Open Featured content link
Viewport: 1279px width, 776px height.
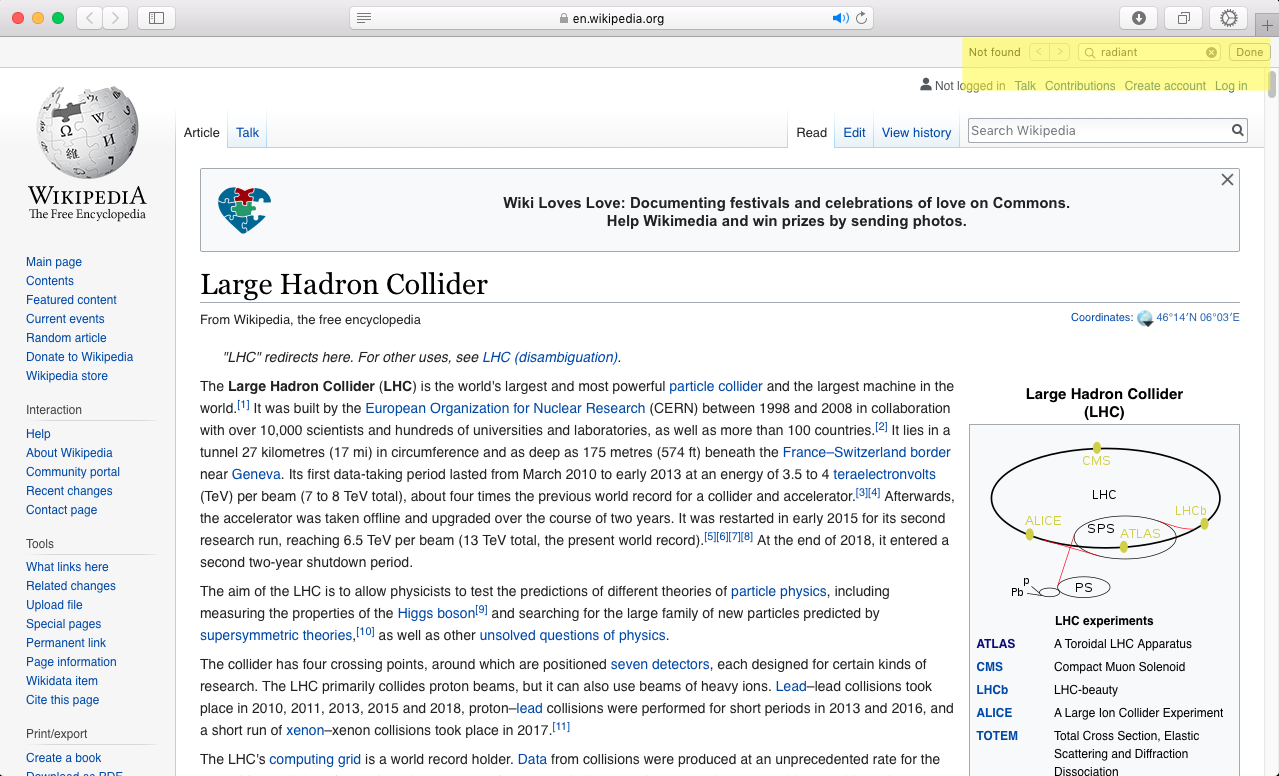pos(71,300)
